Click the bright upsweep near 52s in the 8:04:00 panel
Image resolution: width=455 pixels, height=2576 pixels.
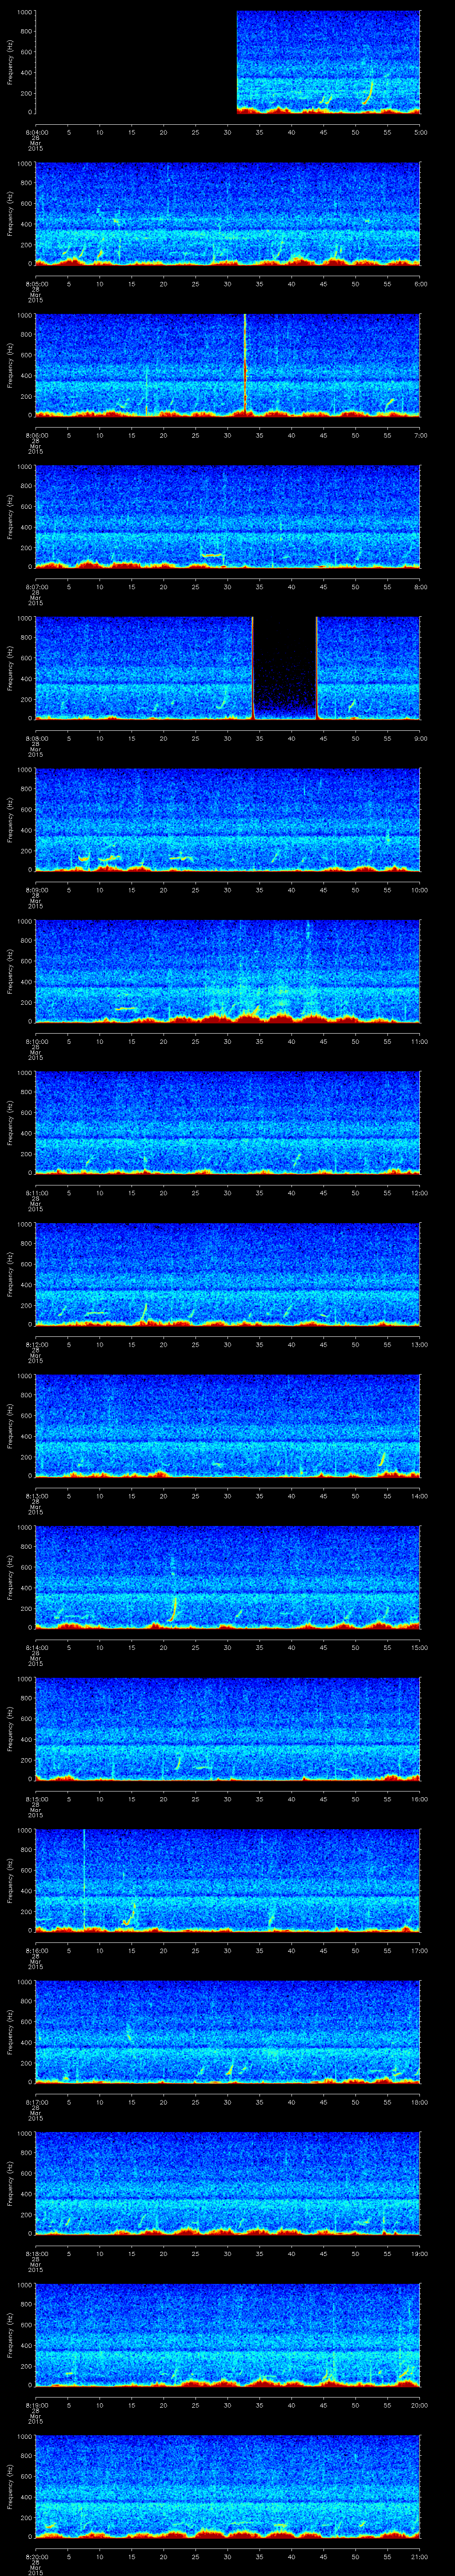[367, 93]
